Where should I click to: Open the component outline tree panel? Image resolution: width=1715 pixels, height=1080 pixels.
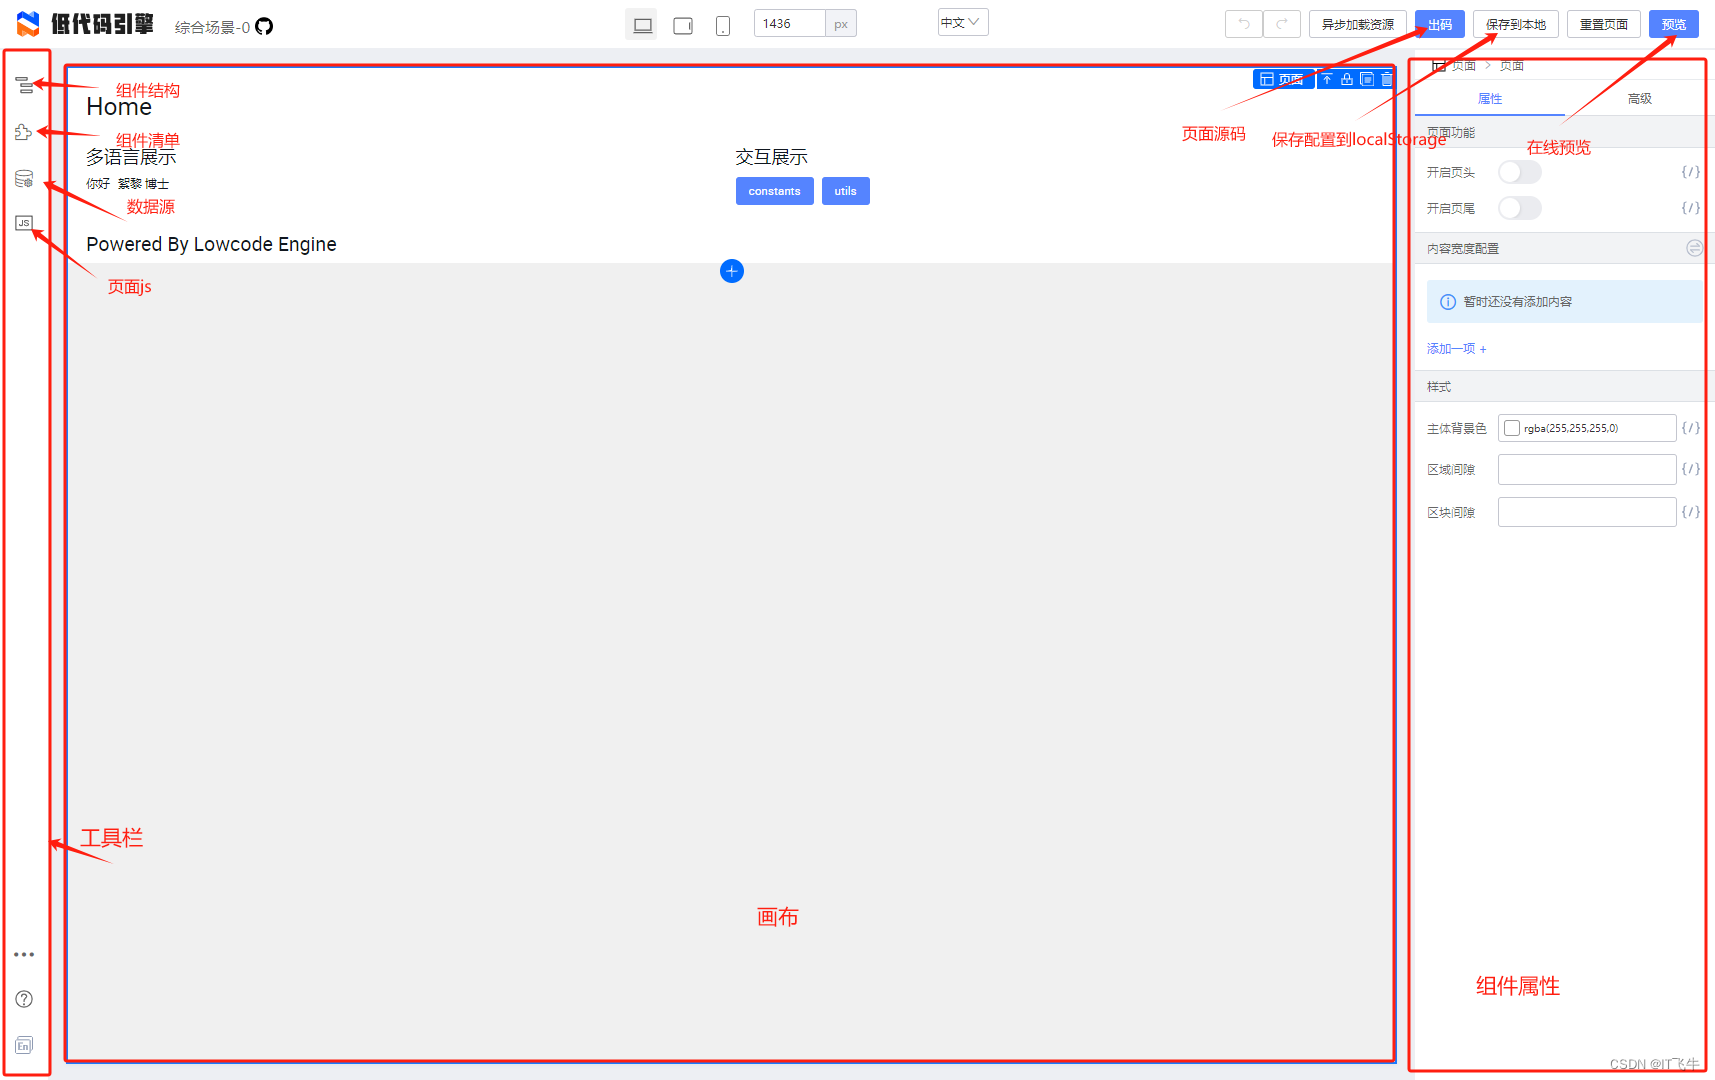click(x=24, y=86)
